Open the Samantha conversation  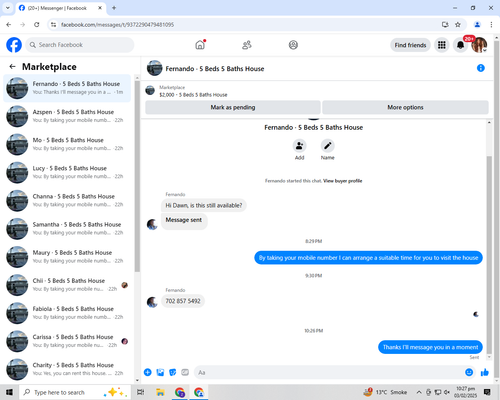pyautogui.click(x=67, y=229)
